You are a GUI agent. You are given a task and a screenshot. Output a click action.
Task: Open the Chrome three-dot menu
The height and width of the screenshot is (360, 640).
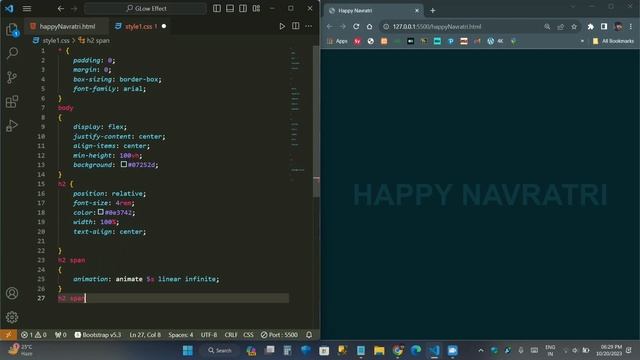pos(631,27)
